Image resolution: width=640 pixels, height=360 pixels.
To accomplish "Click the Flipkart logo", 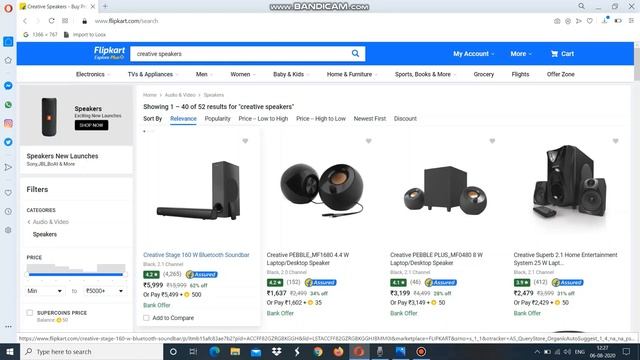I will click(109, 53).
